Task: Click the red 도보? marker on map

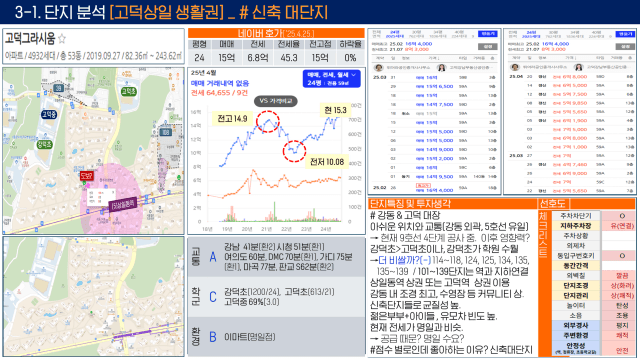Action: point(87,176)
